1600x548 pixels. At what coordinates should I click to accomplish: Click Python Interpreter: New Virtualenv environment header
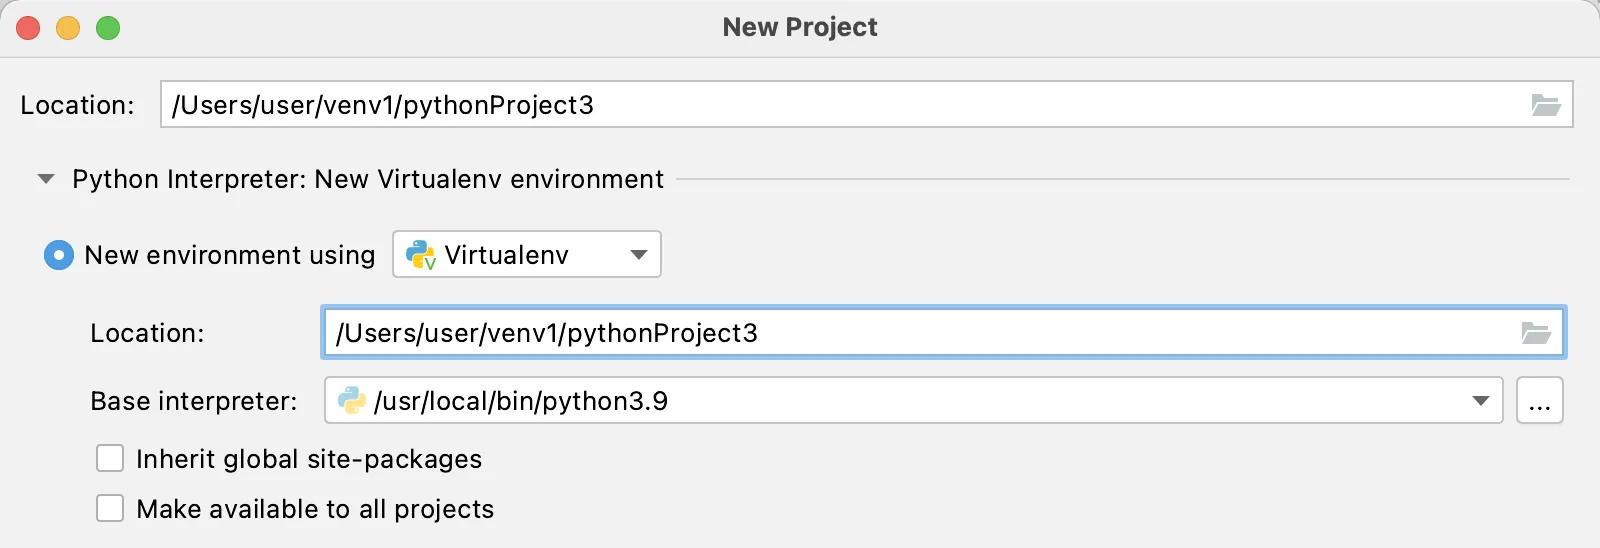368,180
